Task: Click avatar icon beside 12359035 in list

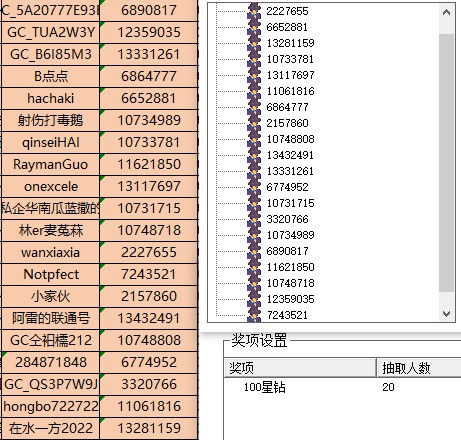Action: click(254, 299)
